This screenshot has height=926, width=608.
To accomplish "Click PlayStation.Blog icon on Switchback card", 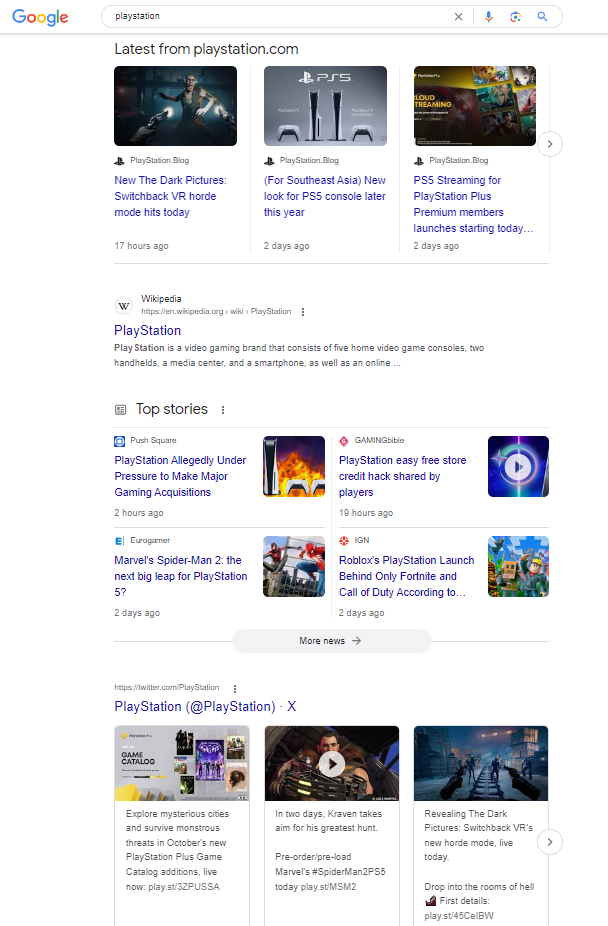I will tap(119, 161).
